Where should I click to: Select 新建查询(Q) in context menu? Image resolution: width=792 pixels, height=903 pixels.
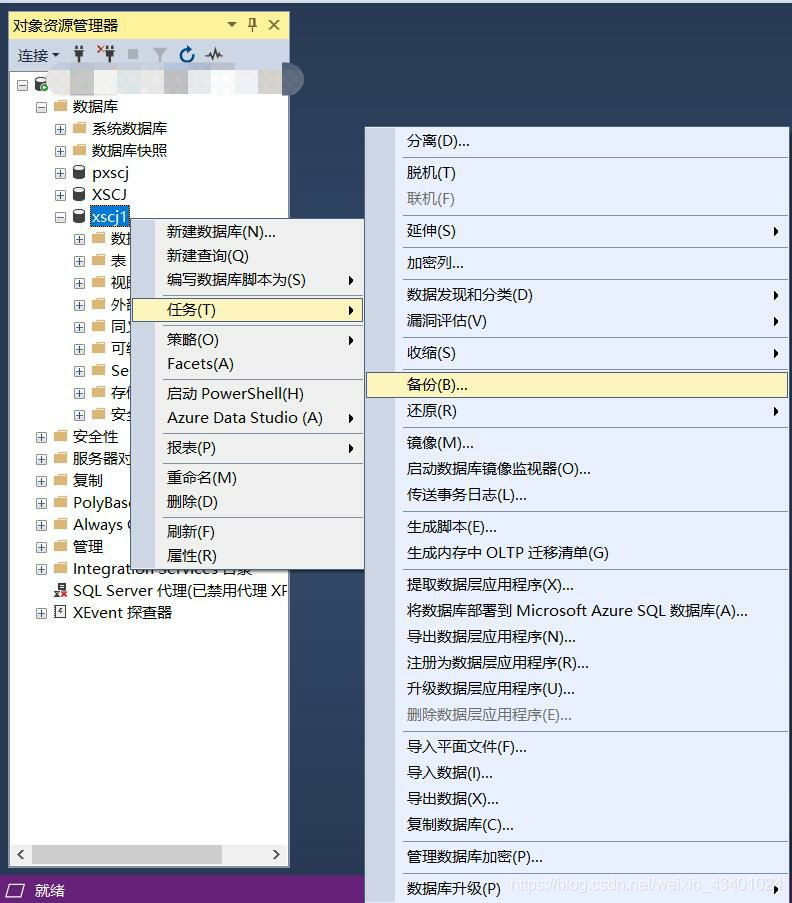(x=207, y=256)
